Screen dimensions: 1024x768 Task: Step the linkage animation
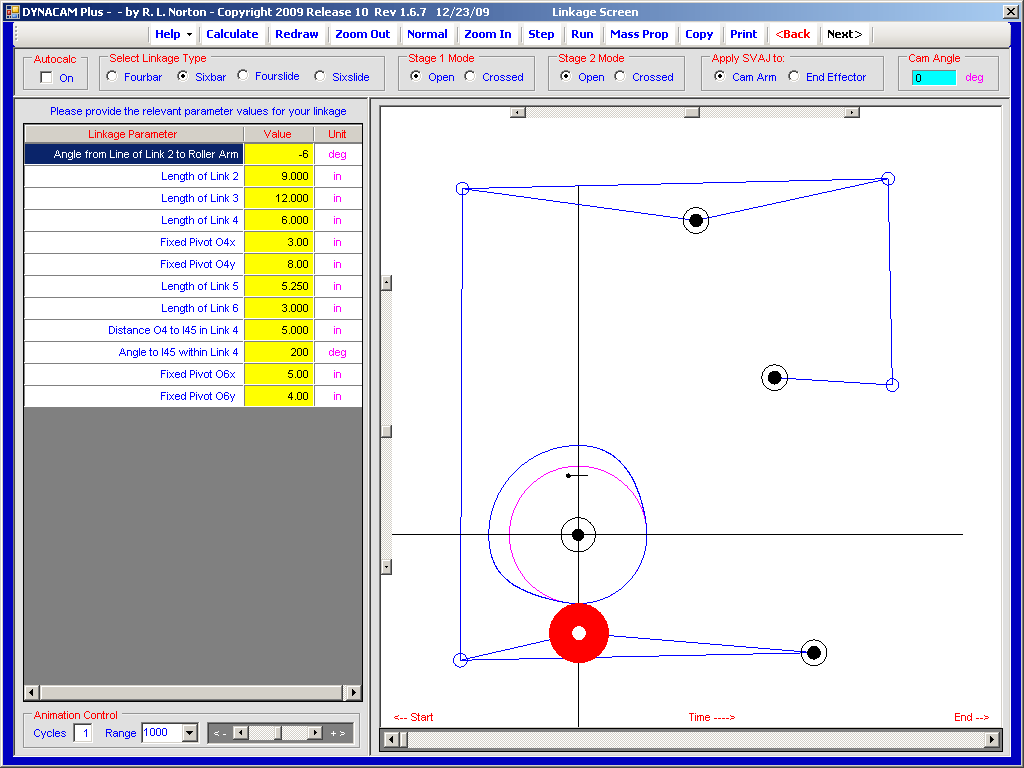coord(541,34)
